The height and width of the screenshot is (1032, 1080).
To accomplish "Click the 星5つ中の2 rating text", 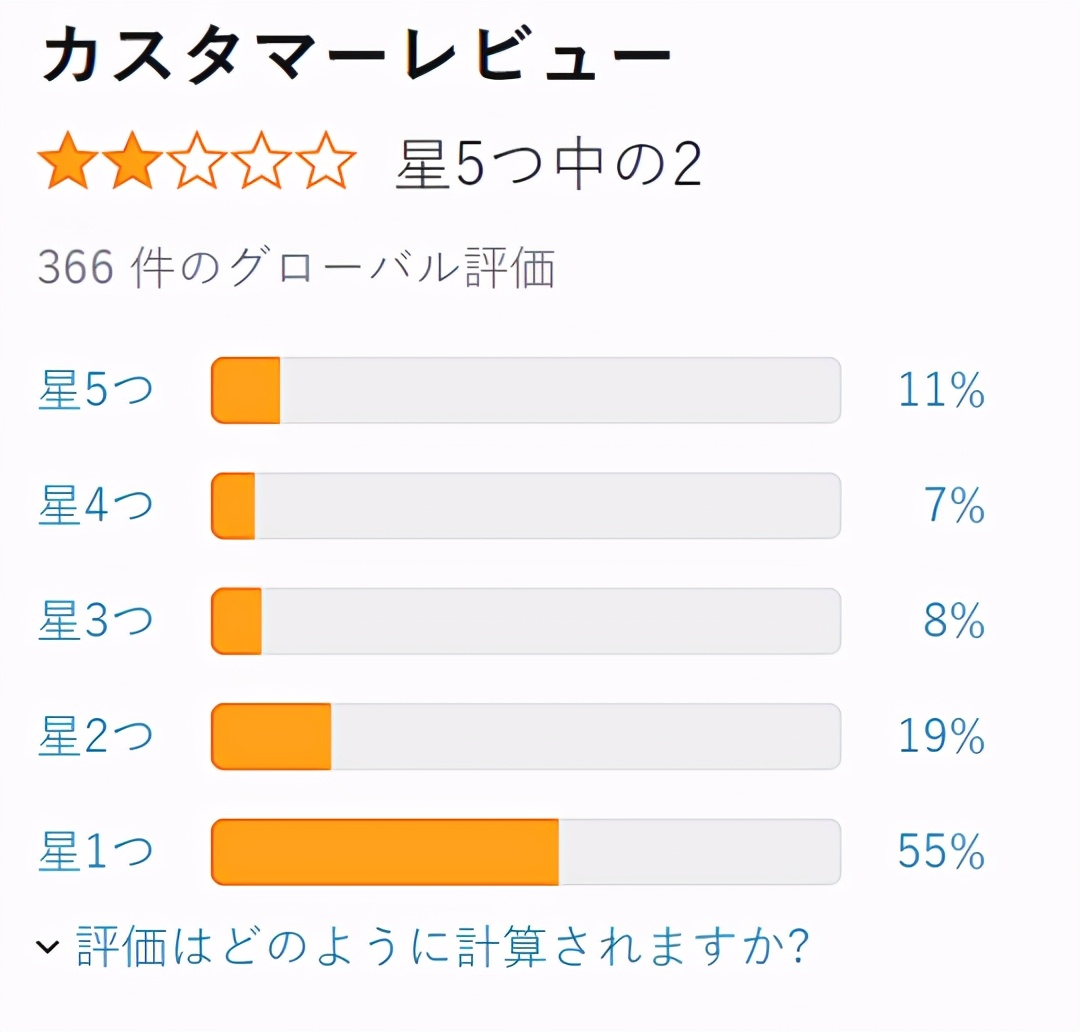I will pos(549,164).
